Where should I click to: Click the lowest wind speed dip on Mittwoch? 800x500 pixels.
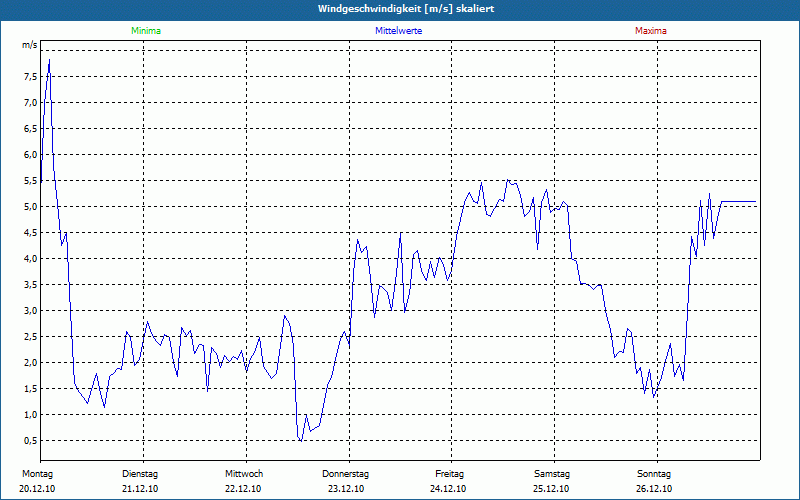301,440
